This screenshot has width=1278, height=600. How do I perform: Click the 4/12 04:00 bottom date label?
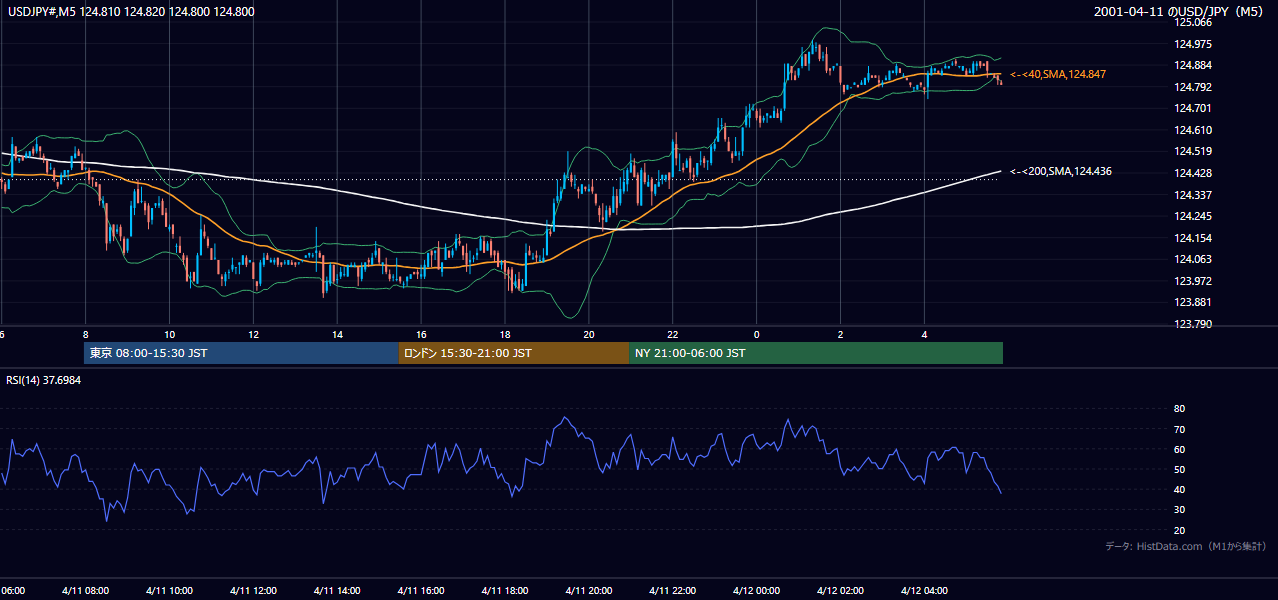point(925,590)
